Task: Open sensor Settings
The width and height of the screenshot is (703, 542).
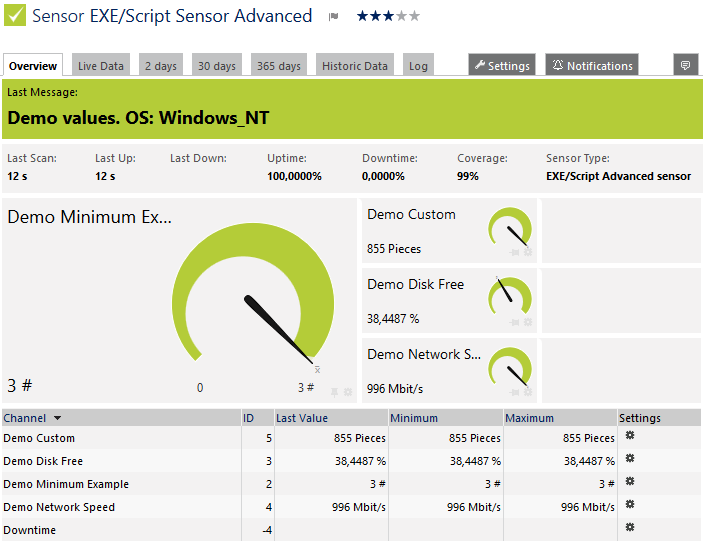Action: (502, 65)
